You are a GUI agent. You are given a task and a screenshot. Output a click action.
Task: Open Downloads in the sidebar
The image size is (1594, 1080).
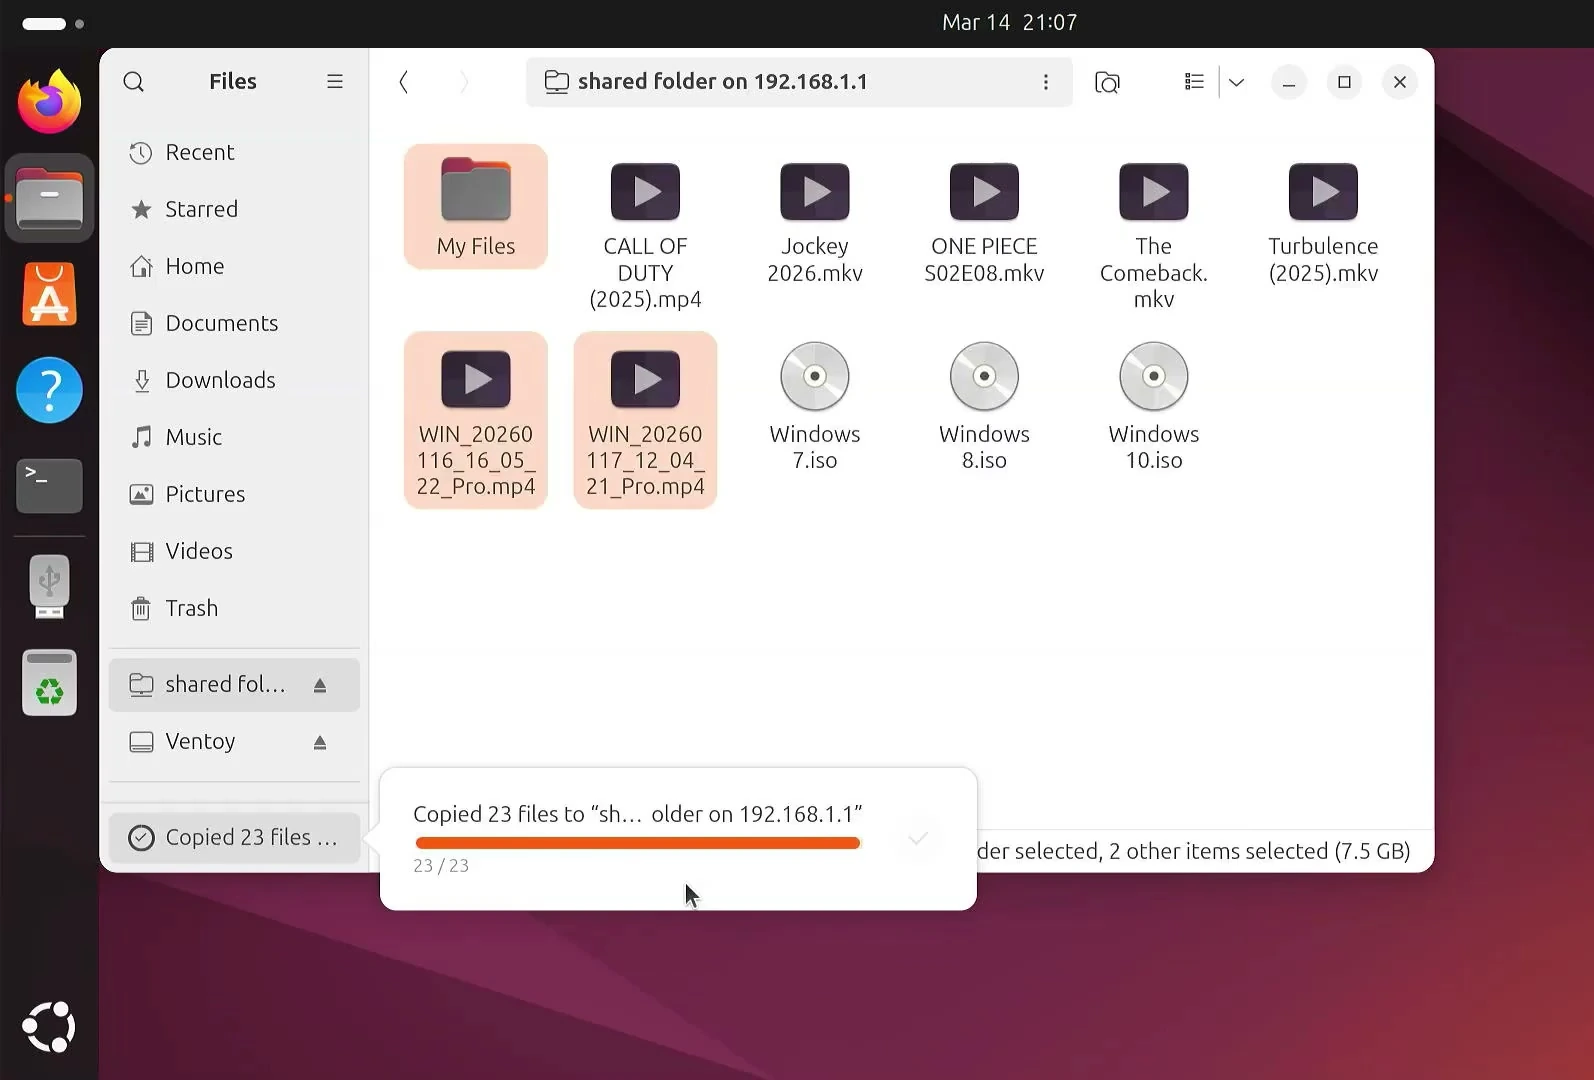tap(234, 381)
